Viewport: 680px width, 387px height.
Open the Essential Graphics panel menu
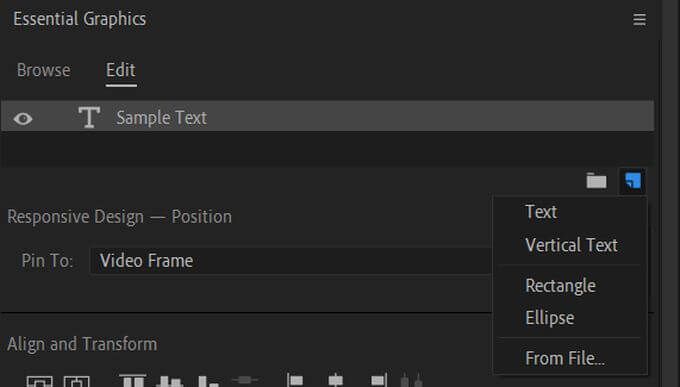click(x=639, y=20)
